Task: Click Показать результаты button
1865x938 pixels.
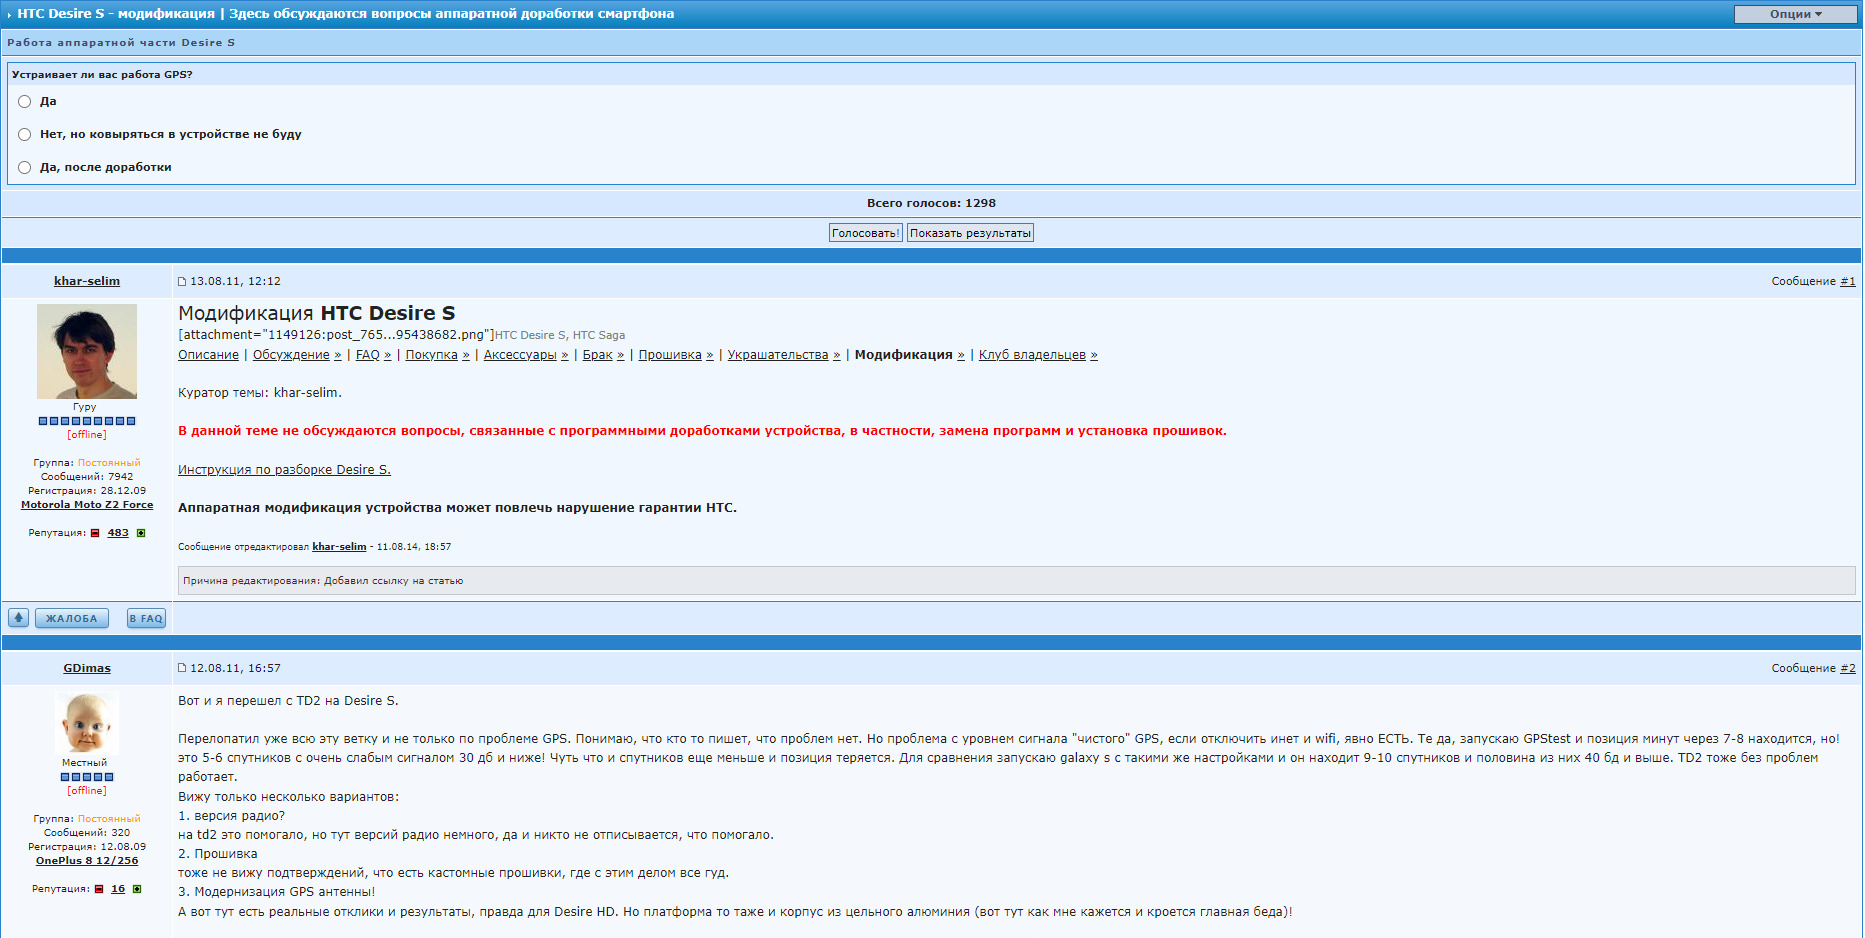Action: pyautogui.click(x=970, y=233)
